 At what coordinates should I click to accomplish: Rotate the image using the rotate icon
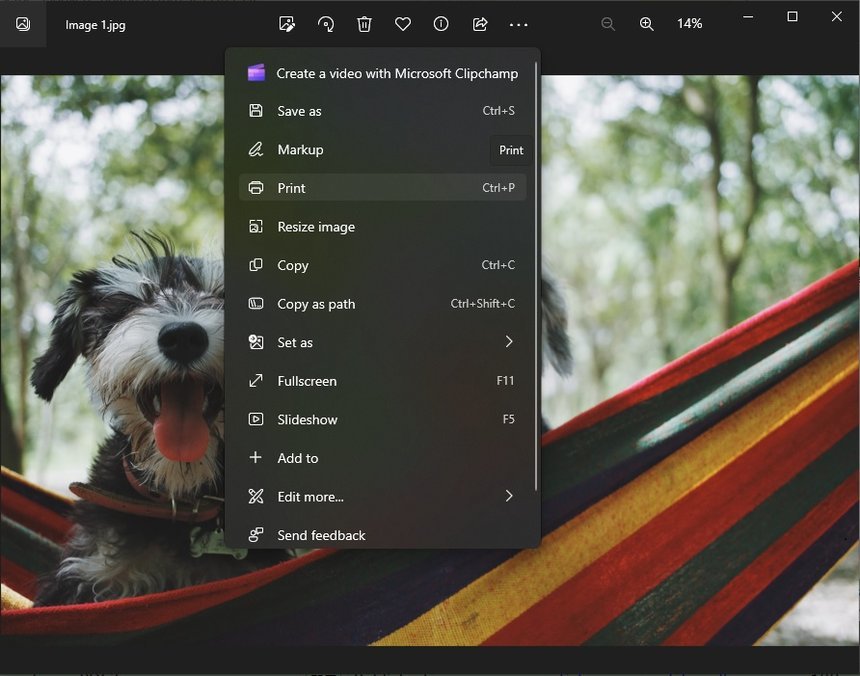326,24
